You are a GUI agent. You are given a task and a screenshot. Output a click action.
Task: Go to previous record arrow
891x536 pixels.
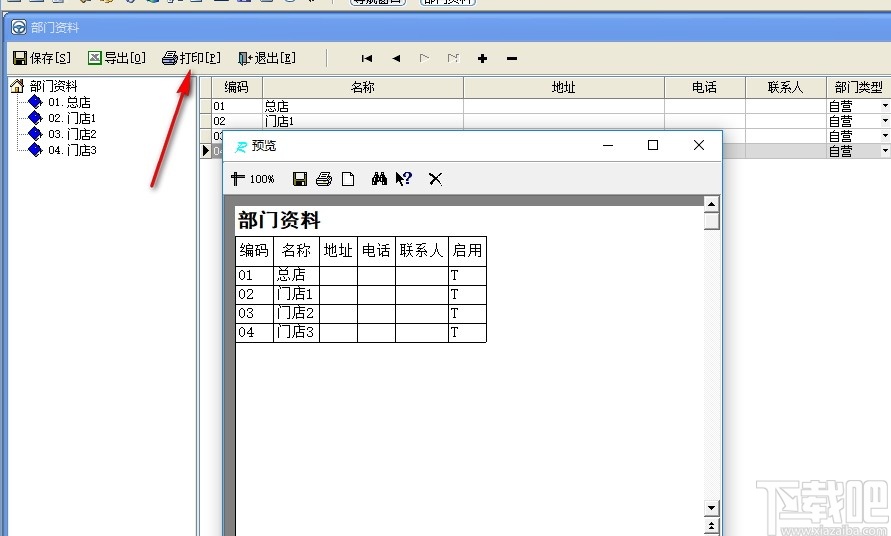(396, 58)
